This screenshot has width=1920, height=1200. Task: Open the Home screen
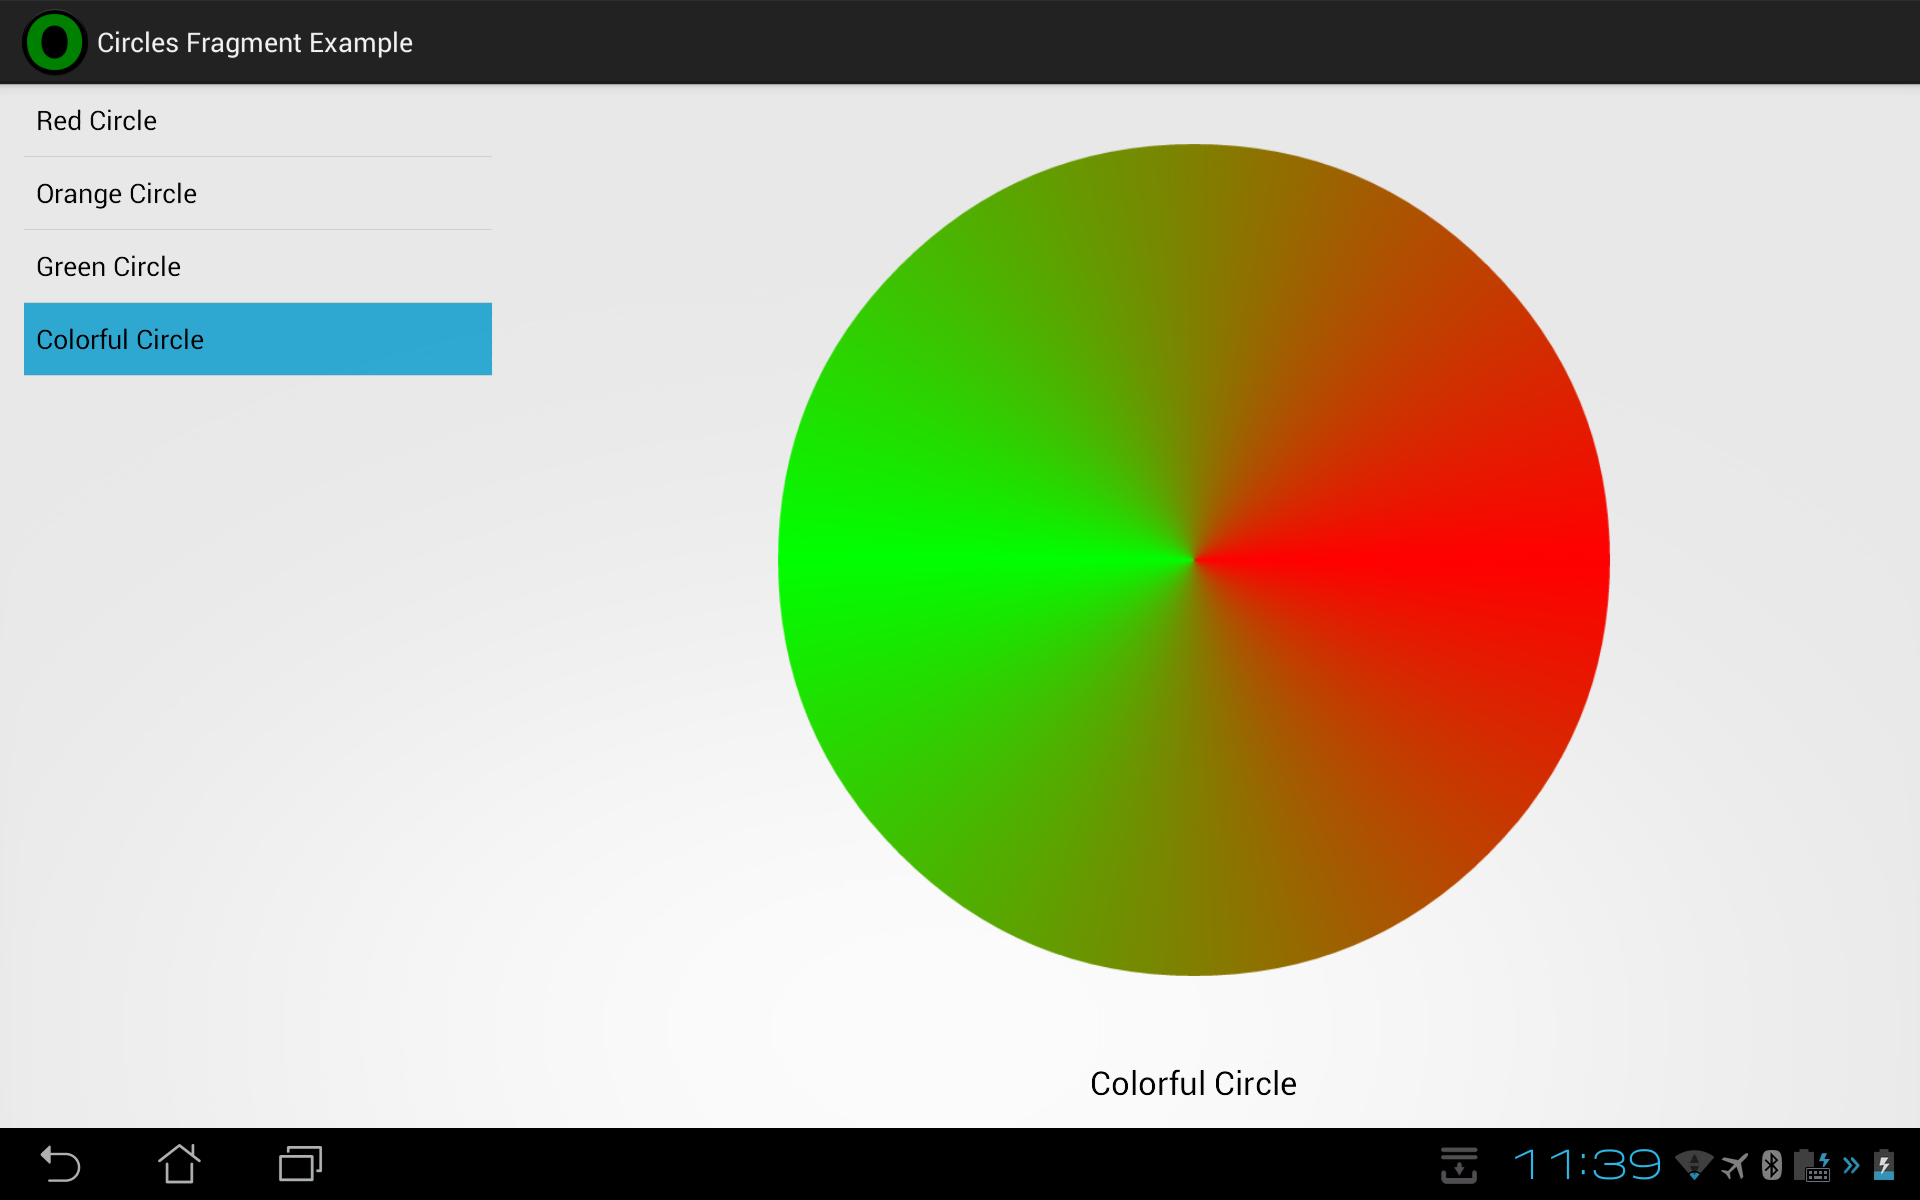pos(180,1164)
